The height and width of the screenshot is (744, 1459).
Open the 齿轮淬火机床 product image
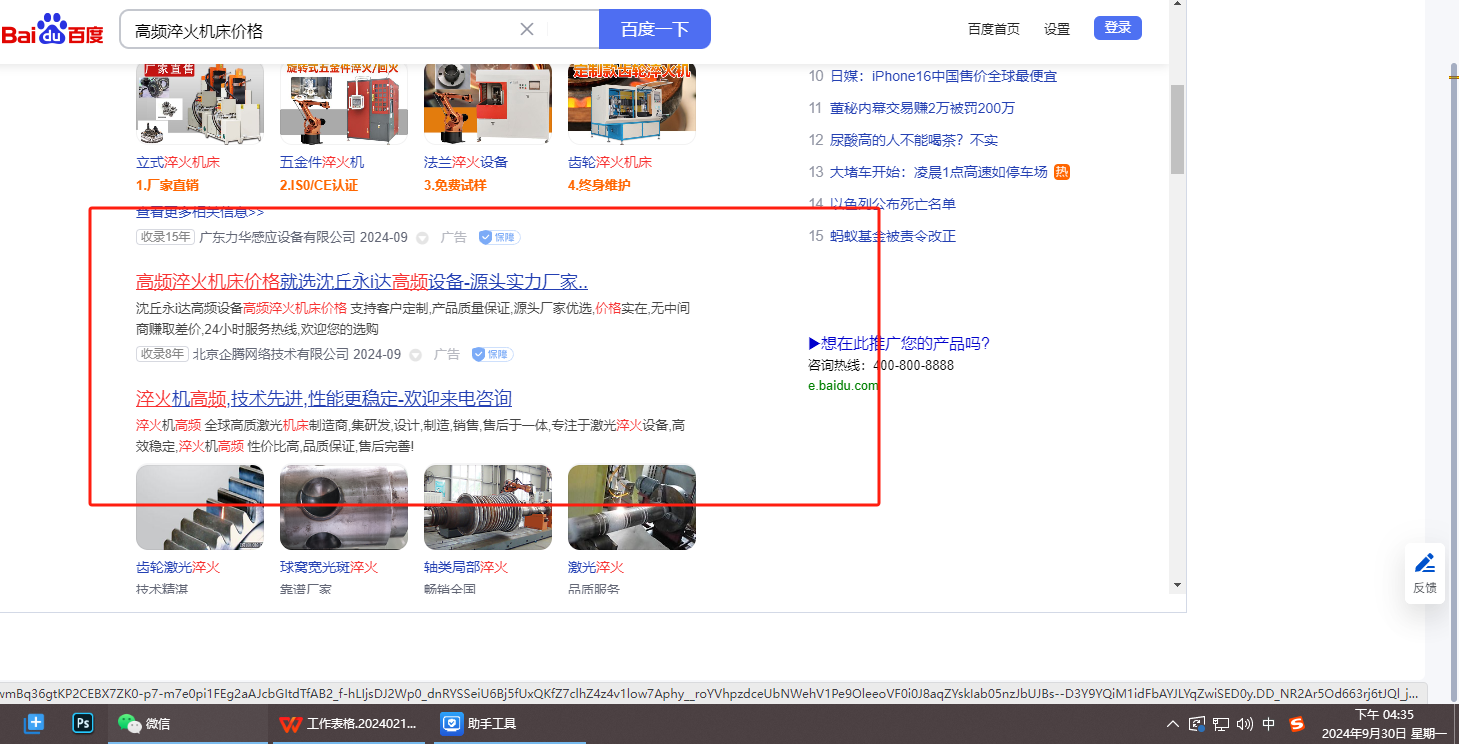tap(632, 103)
